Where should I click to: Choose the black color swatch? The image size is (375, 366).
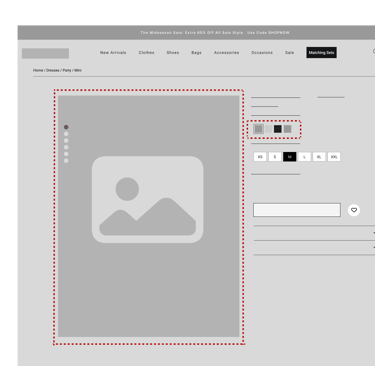click(x=278, y=129)
